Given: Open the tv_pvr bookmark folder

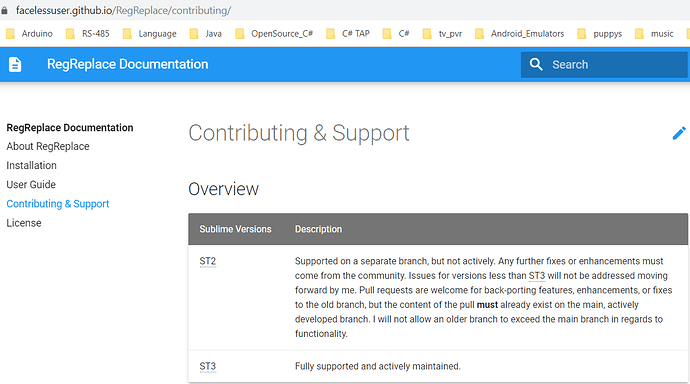Looking at the screenshot, I should tap(442, 33).
